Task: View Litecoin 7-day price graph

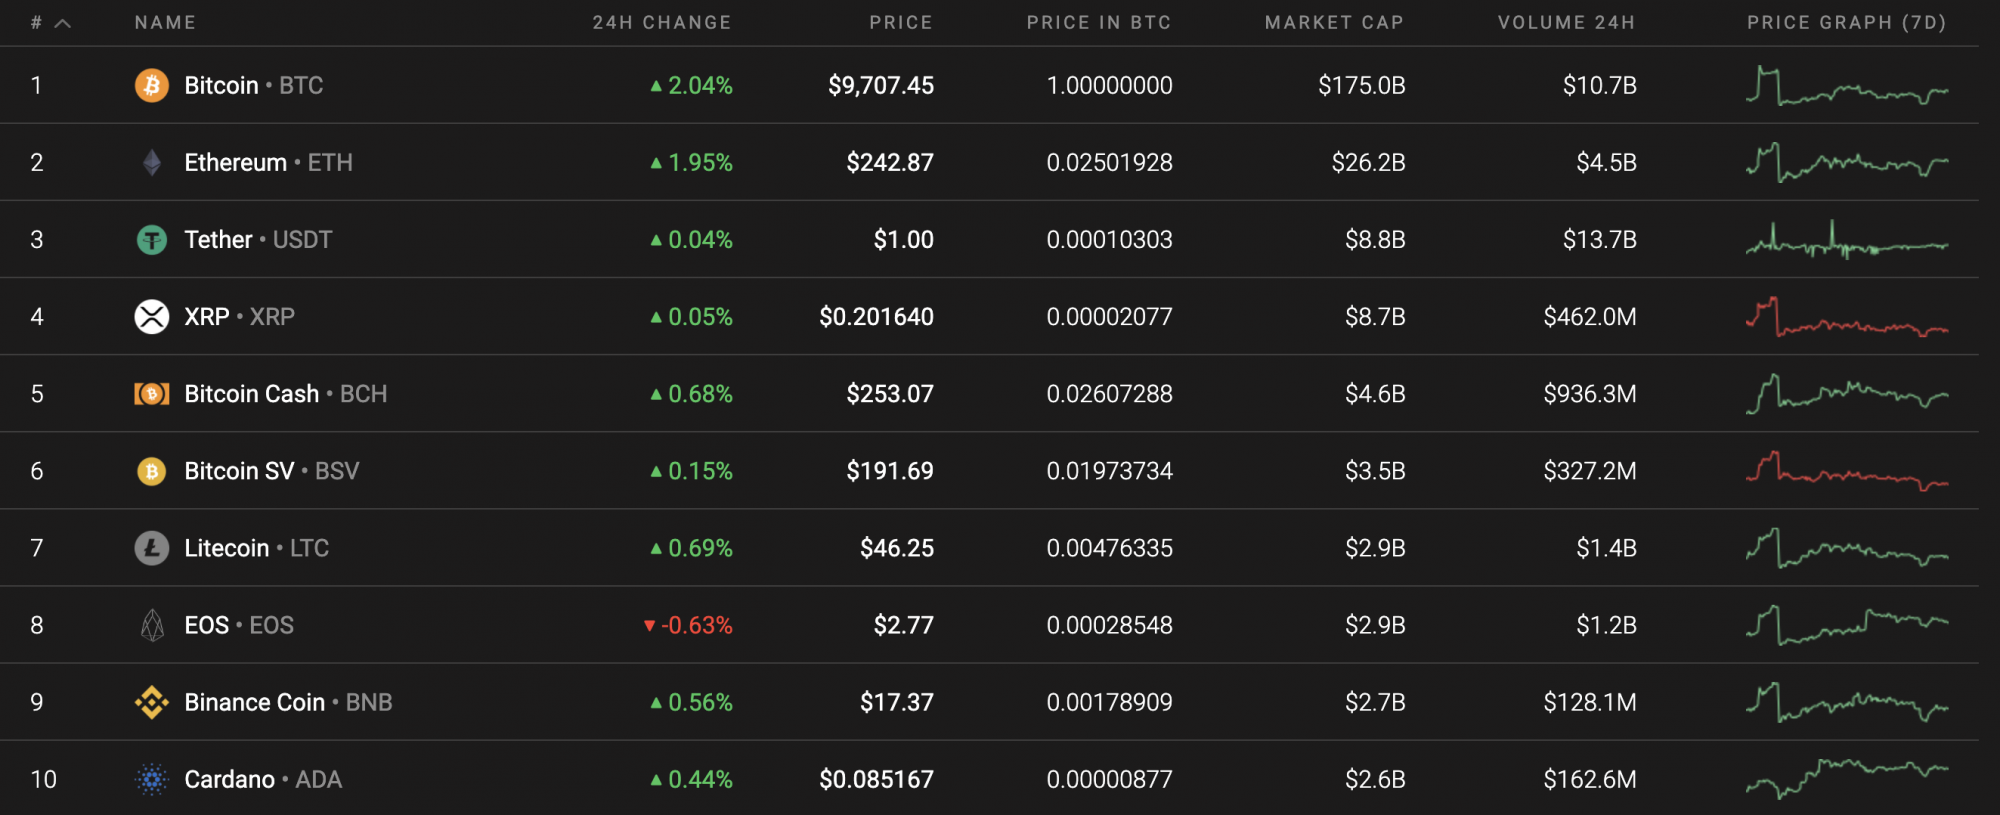Action: 1847,548
